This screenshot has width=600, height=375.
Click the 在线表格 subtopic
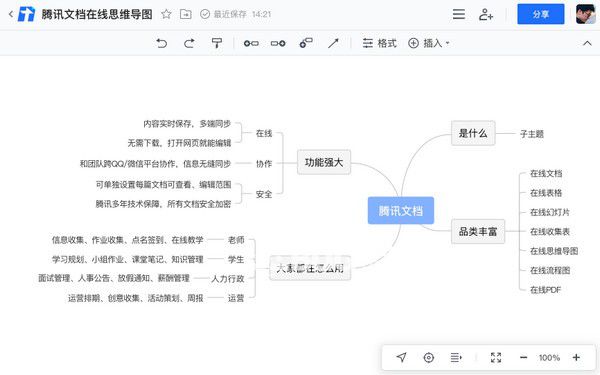click(x=546, y=193)
